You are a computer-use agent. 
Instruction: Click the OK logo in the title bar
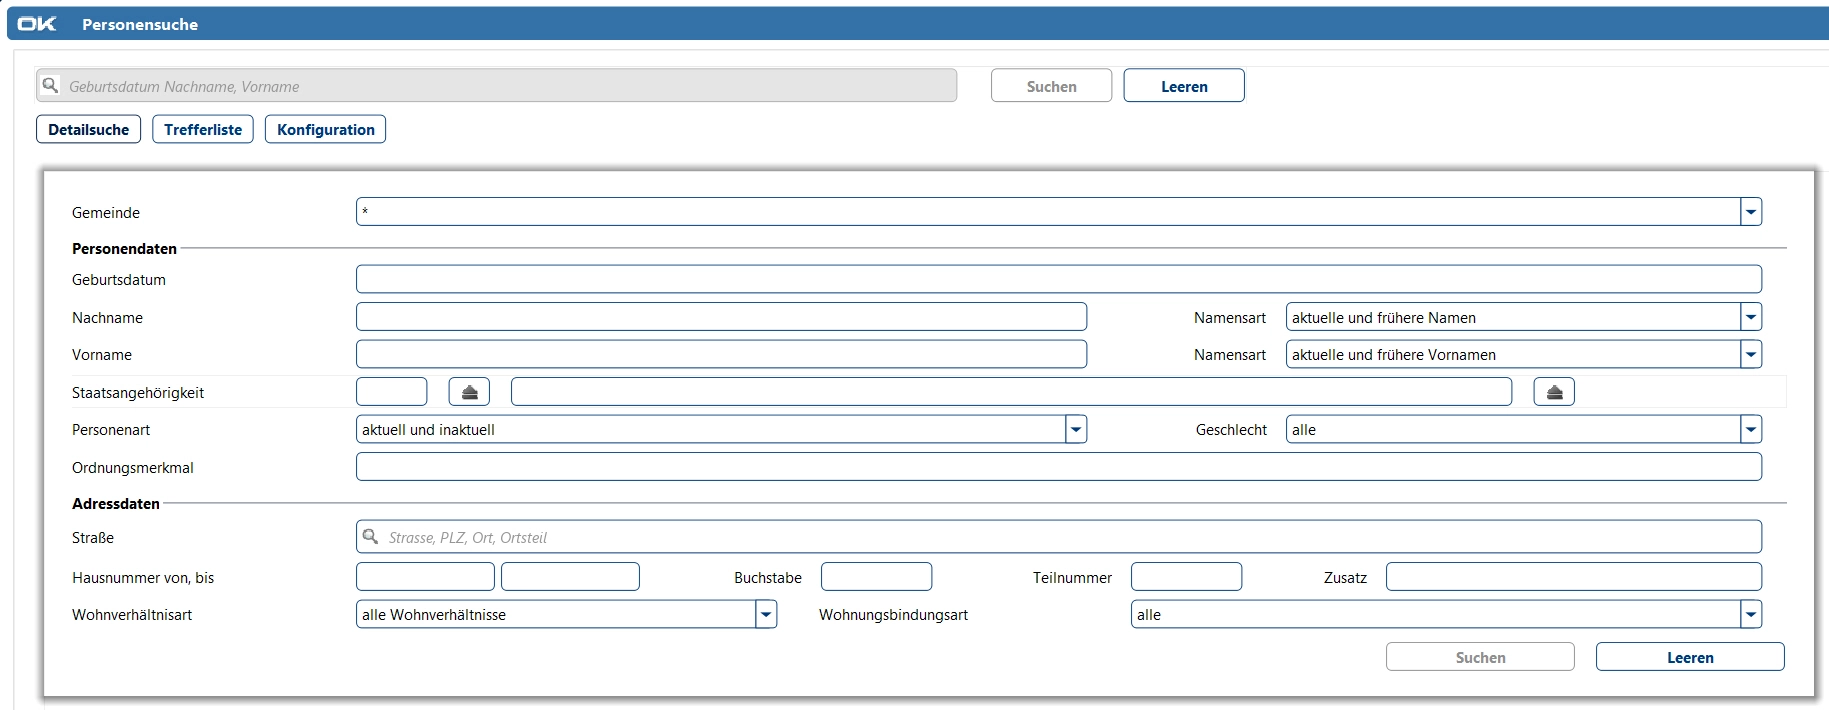[37, 24]
